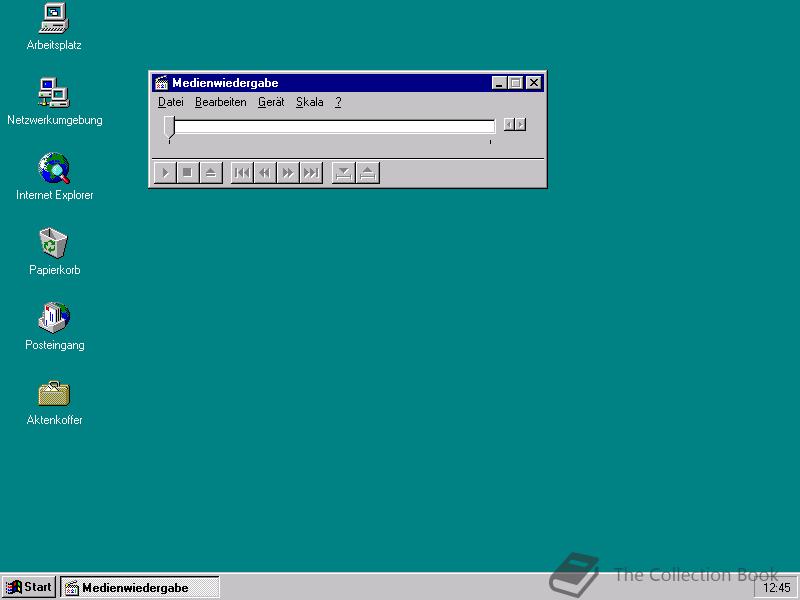Minimize the Medienwiedergabe window

pos(499,83)
